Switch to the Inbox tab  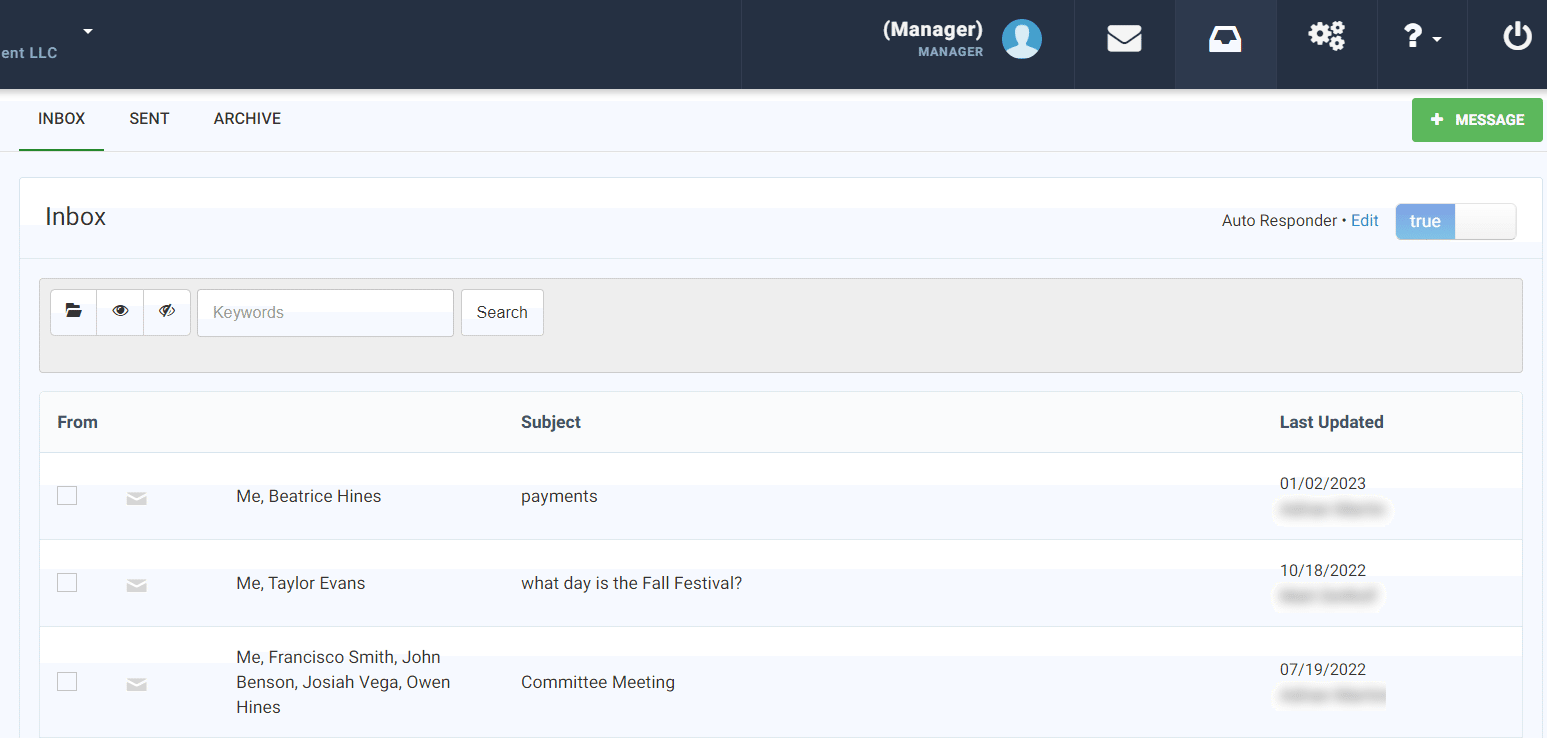click(62, 119)
